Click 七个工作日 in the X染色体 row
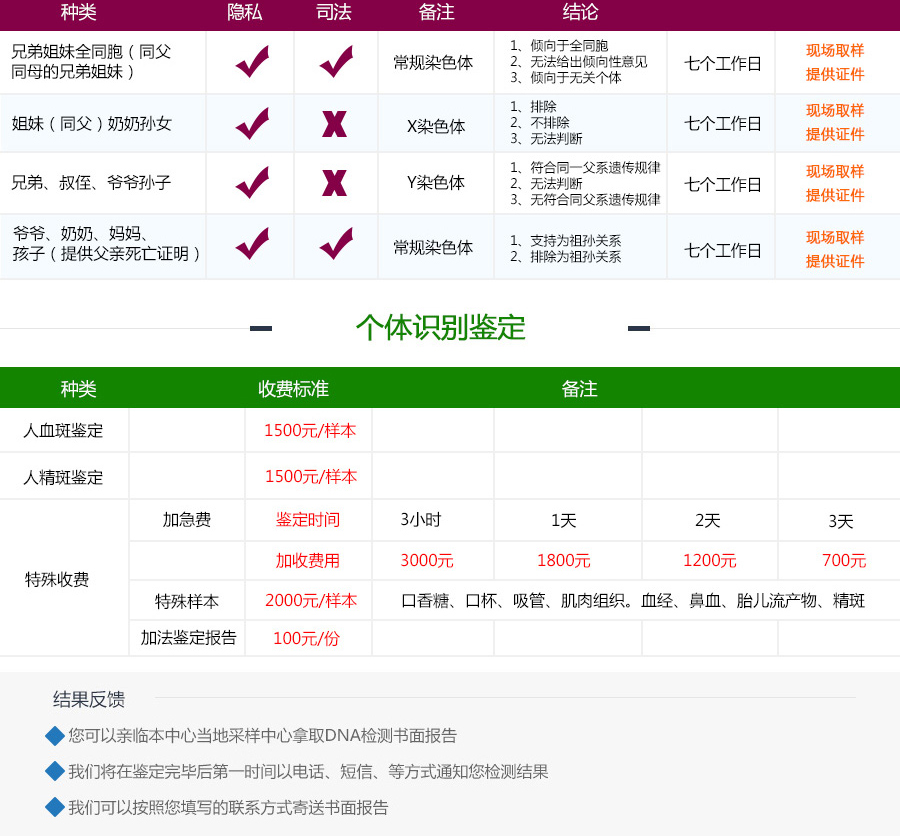The width and height of the screenshot is (900, 838). [x=723, y=123]
